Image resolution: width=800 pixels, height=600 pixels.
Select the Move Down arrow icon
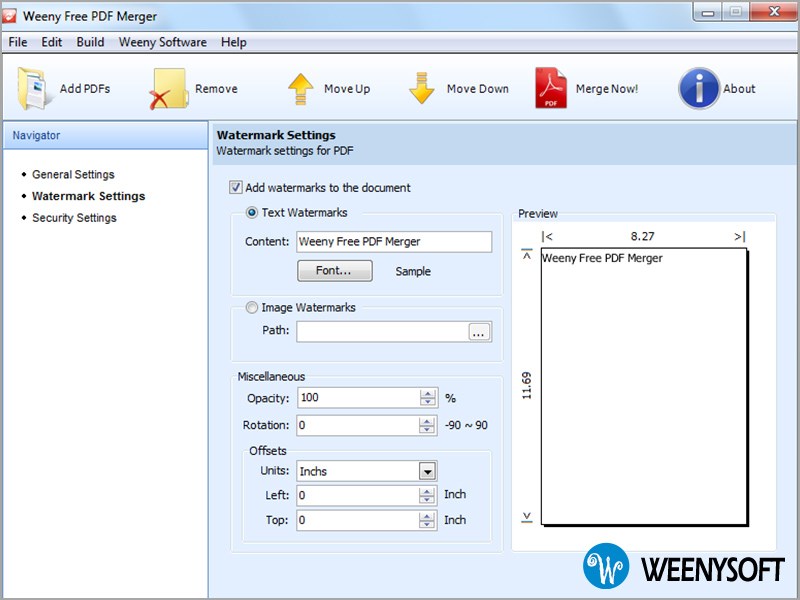pyautogui.click(x=420, y=87)
